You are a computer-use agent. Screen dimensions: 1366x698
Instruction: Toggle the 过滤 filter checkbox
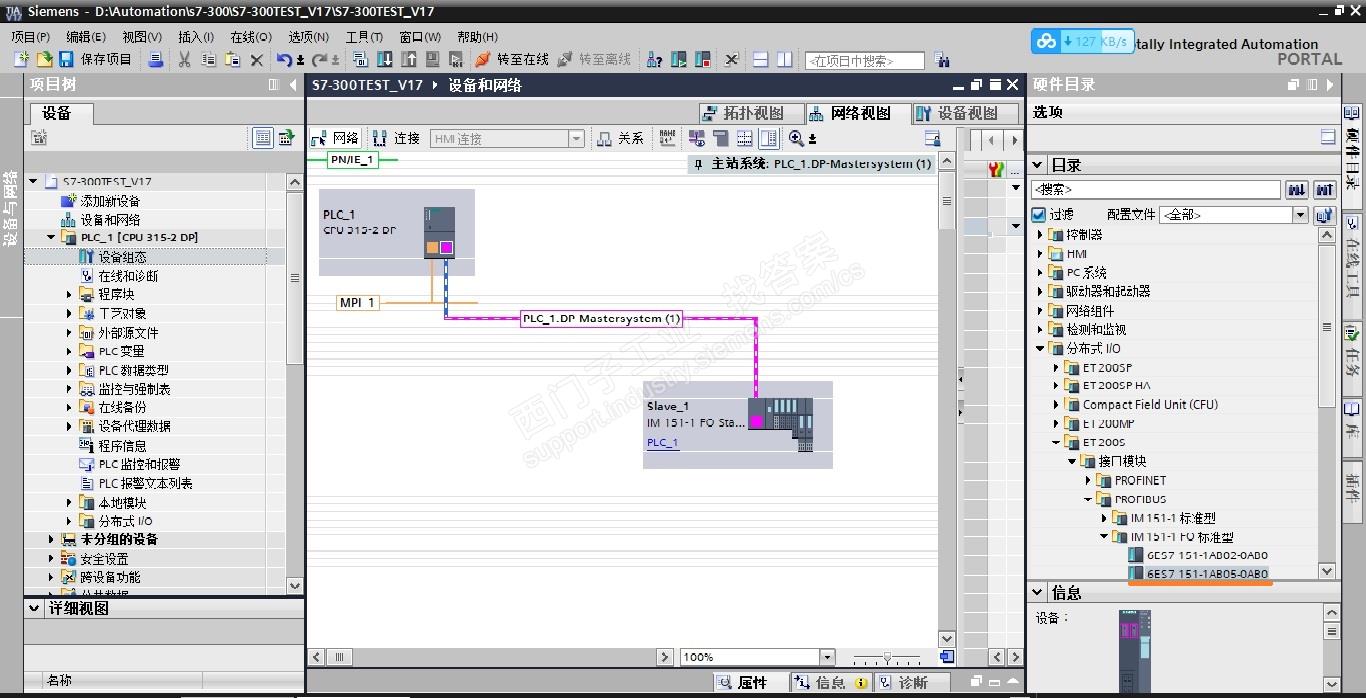(x=1039, y=215)
